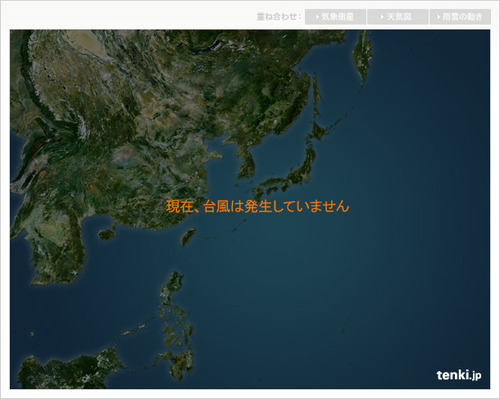This screenshot has width=500, height=399.
Task: Click Kyushu island in southern Japan
Action: click(x=257, y=193)
